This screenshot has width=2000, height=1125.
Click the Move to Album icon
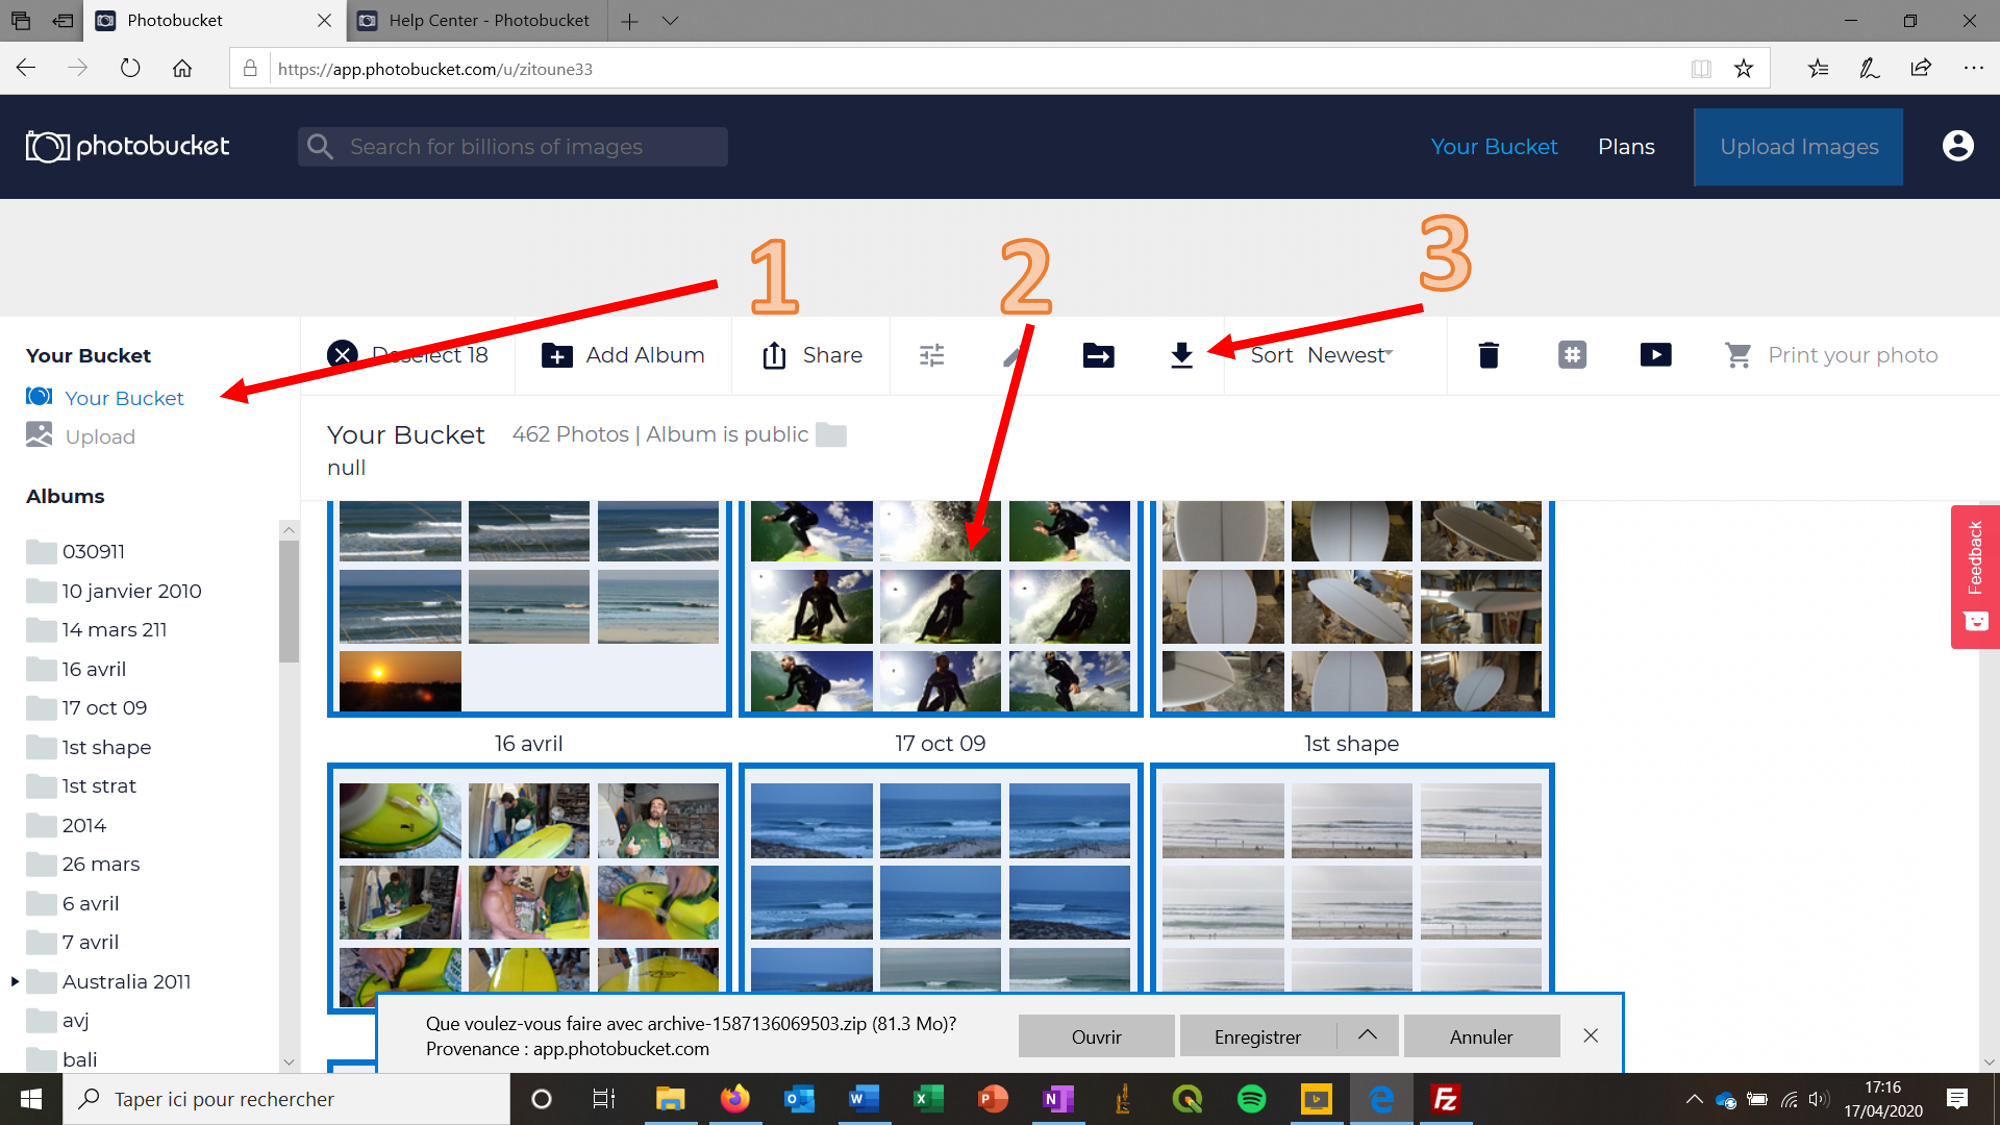click(1097, 355)
